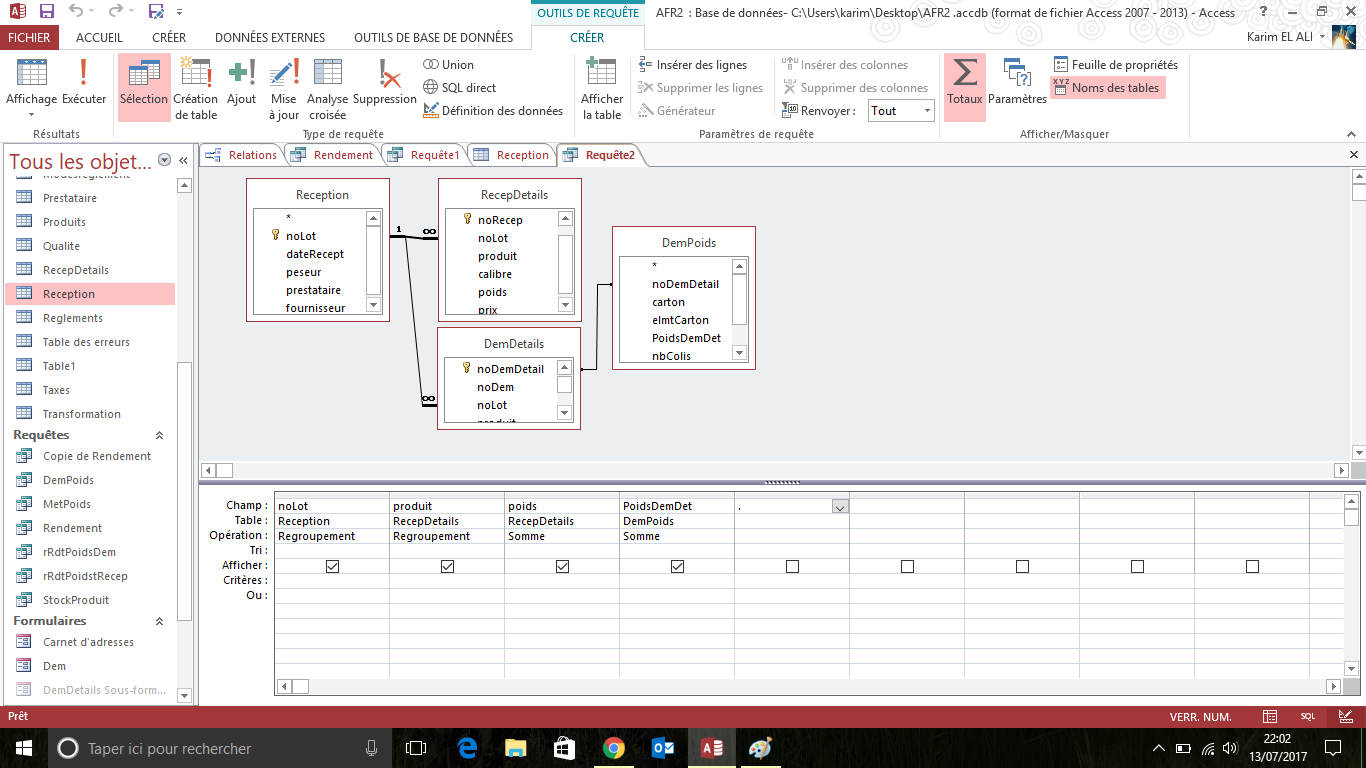1366x768 pixels.
Task: Select dateRecept field in Reception table
Action: [315, 254]
